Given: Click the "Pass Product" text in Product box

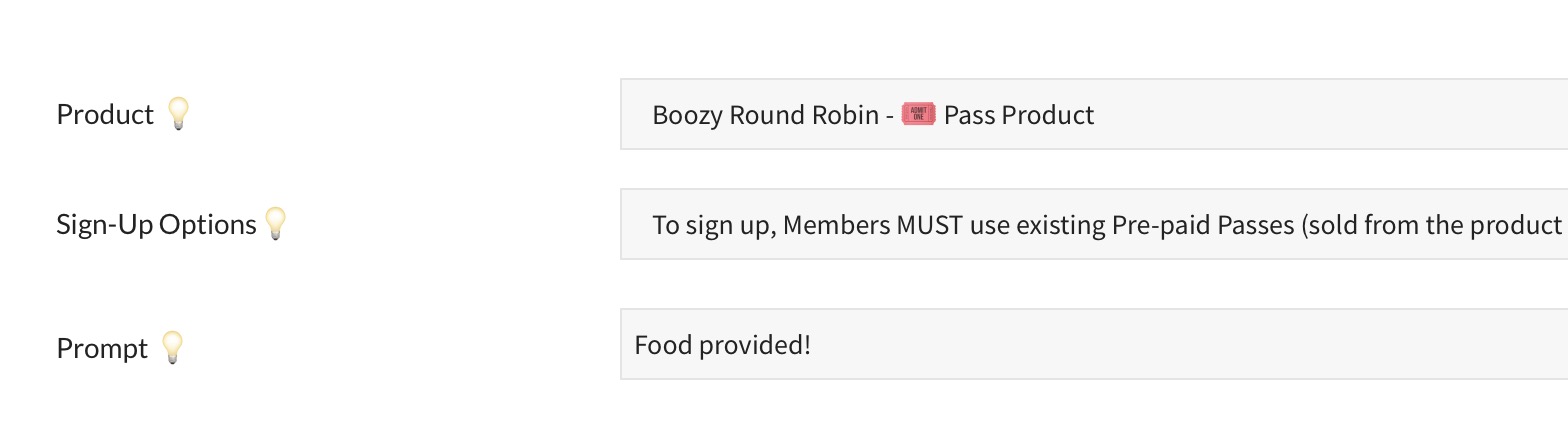Looking at the screenshot, I should [1019, 115].
